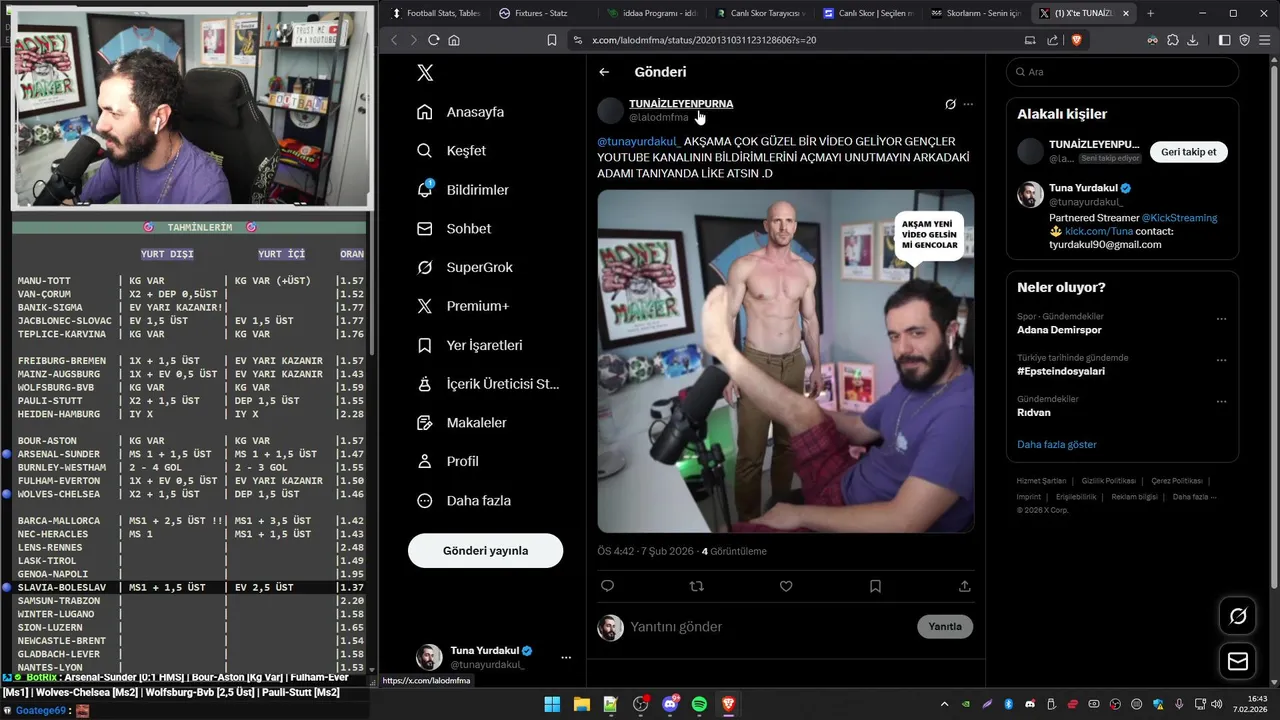
Task: Open browser extensions puzzle icon
Action: [x=1172, y=40]
